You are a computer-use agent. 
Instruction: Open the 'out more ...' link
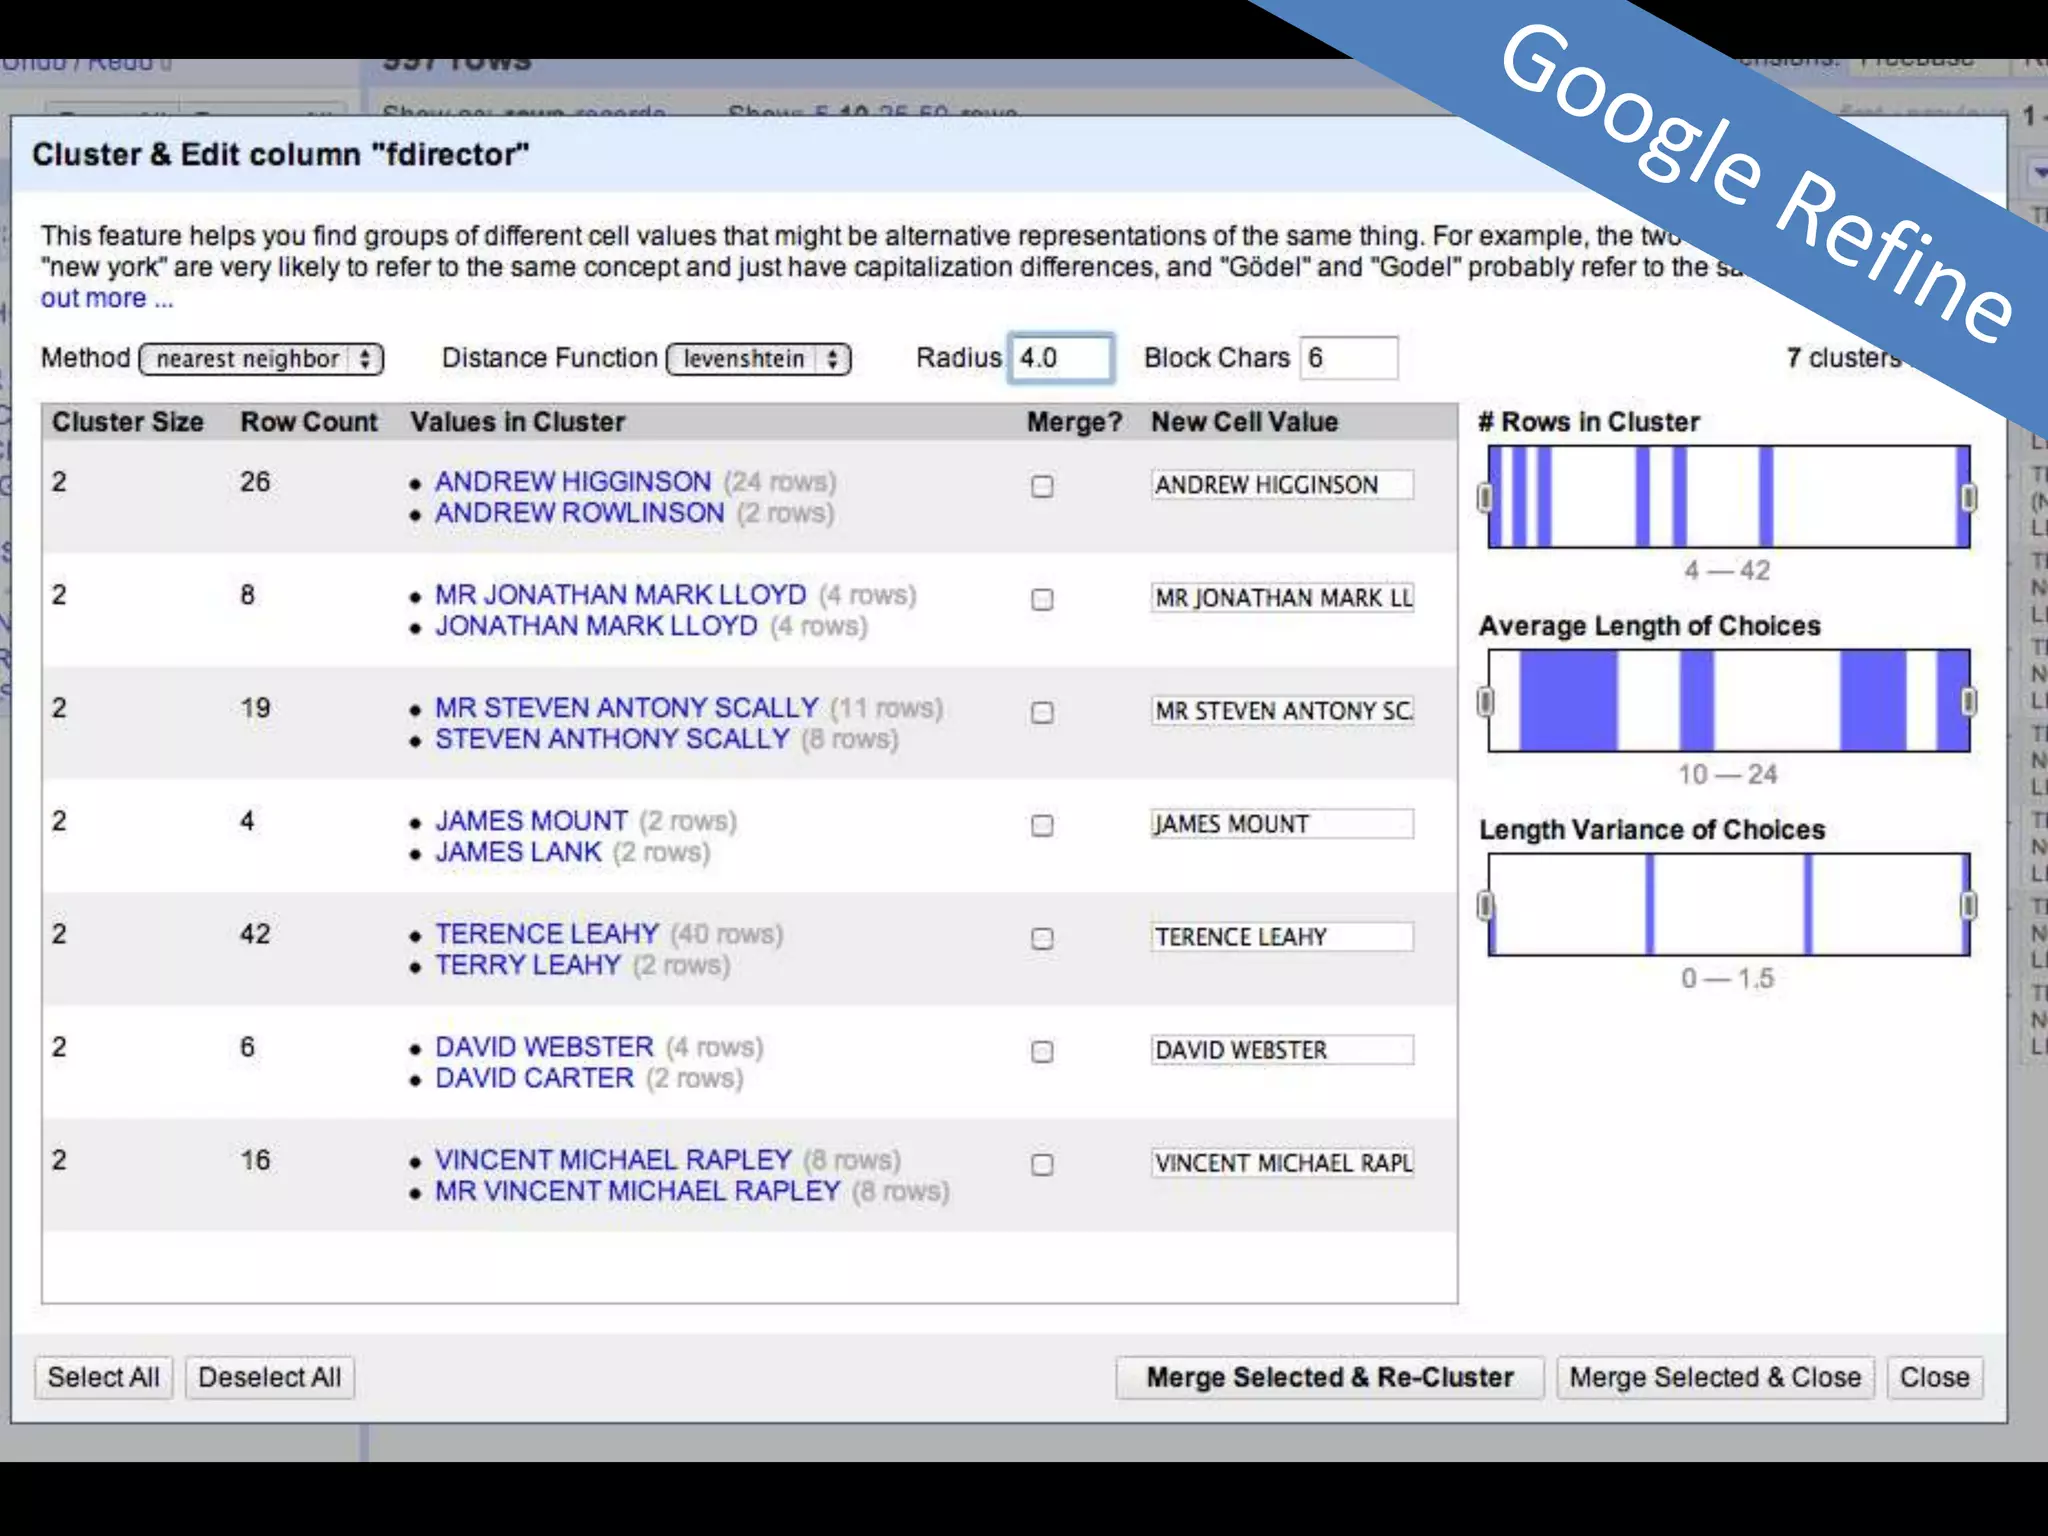click(107, 299)
